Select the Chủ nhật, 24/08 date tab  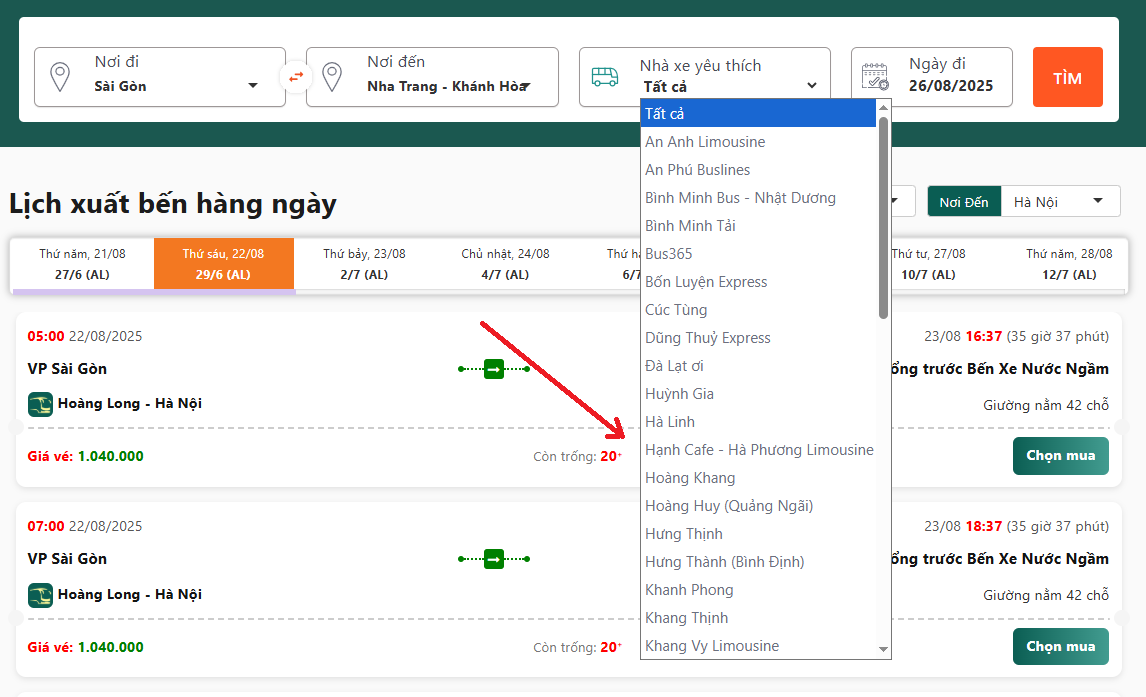(x=505, y=264)
